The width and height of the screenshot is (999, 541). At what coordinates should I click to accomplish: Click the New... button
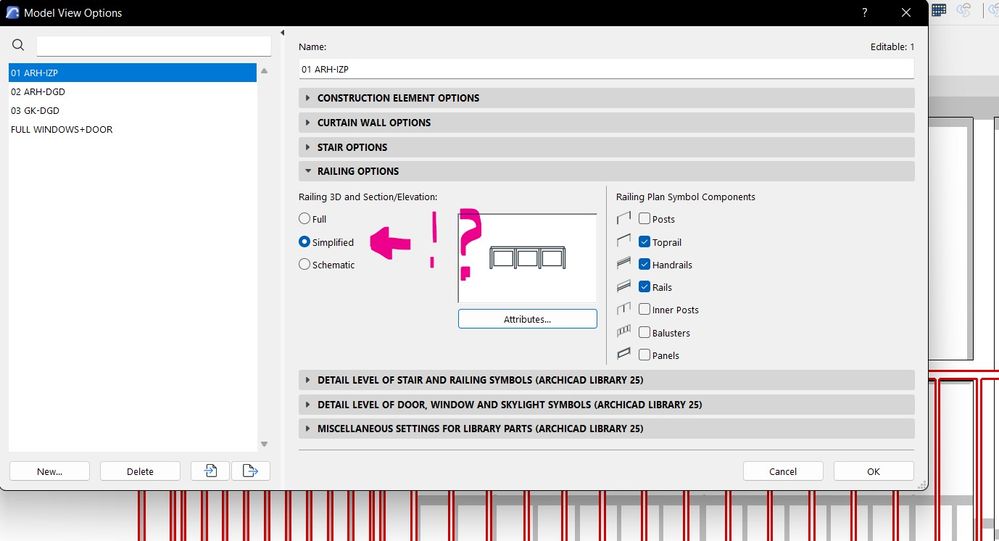tap(50, 471)
